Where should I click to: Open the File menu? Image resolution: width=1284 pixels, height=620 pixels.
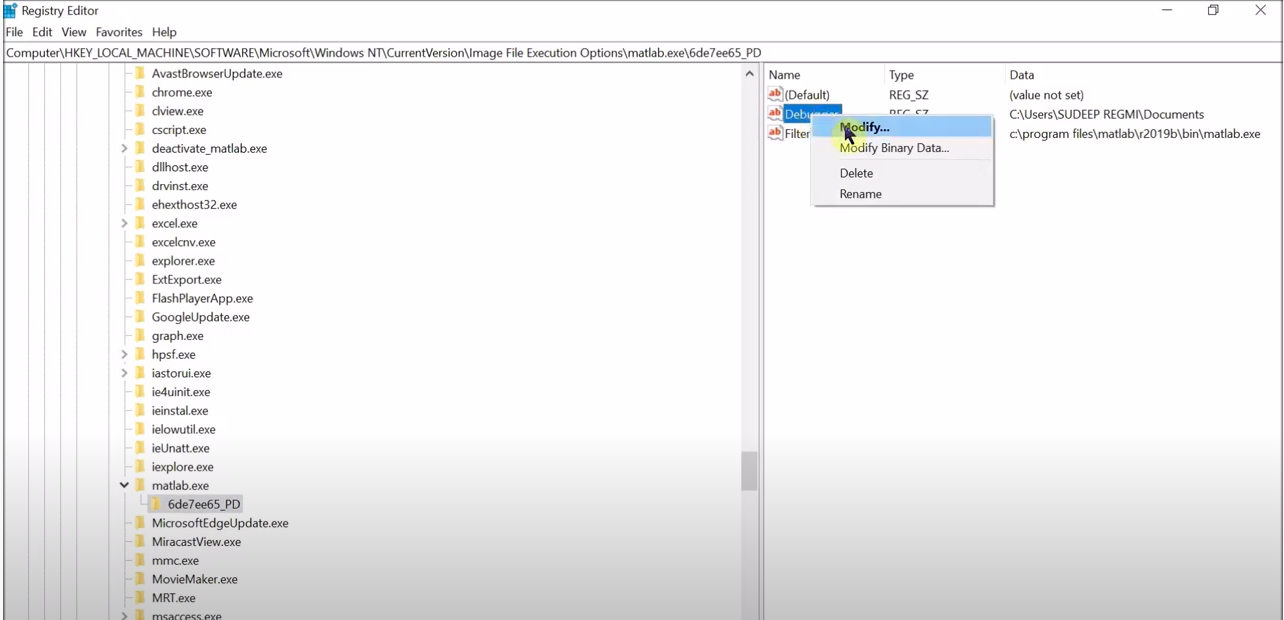click(14, 32)
